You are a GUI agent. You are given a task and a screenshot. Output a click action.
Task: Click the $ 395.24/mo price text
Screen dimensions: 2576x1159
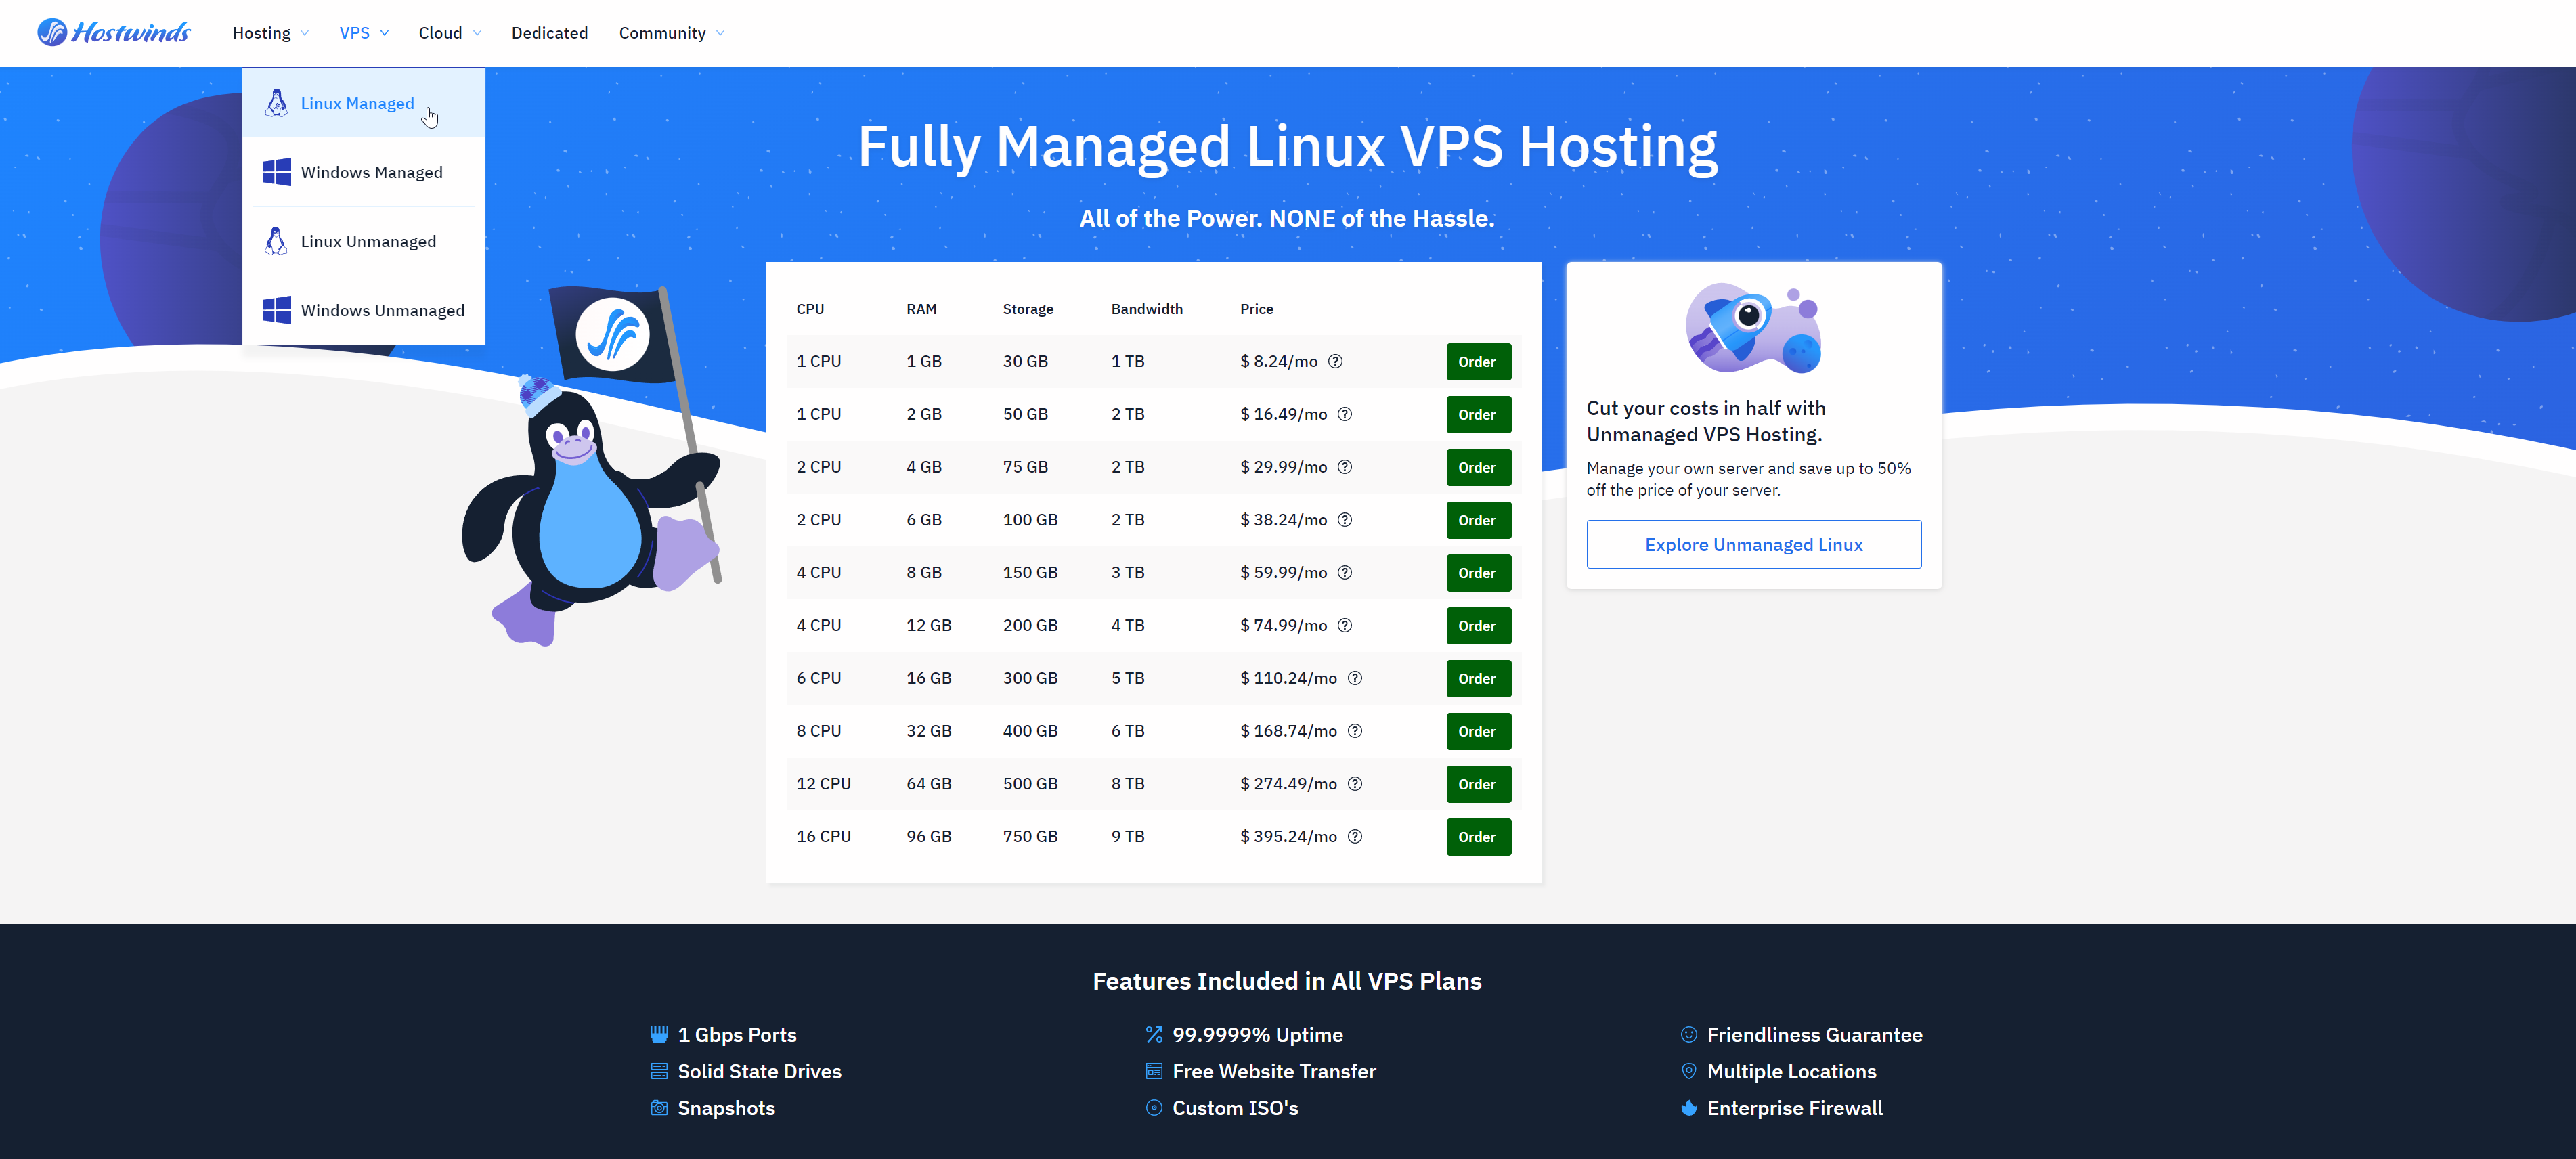[1288, 837]
